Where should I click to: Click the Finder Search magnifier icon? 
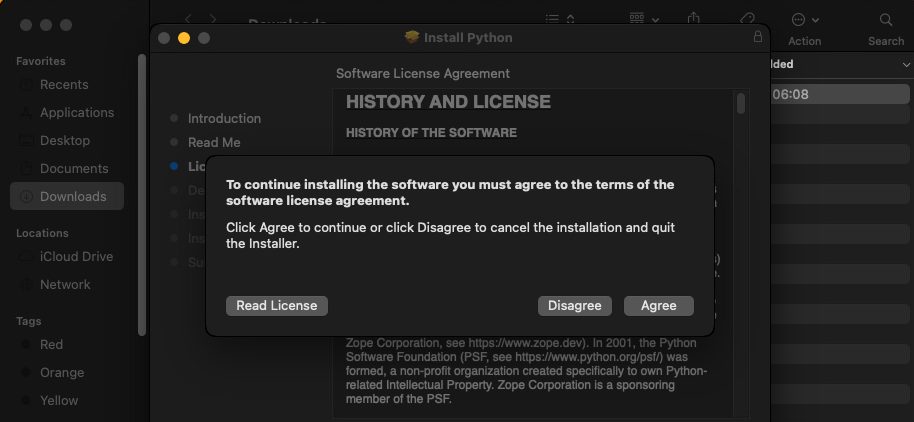(x=885, y=20)
